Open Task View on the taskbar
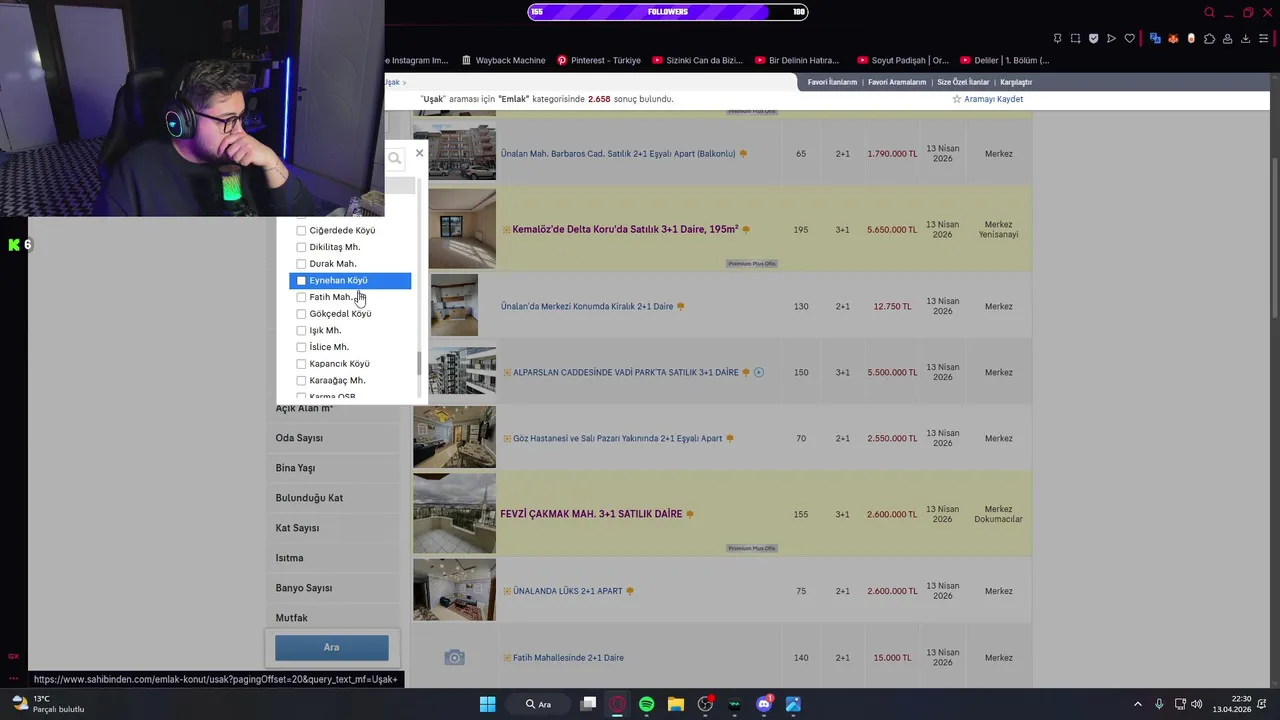 [x=588, y=704]
